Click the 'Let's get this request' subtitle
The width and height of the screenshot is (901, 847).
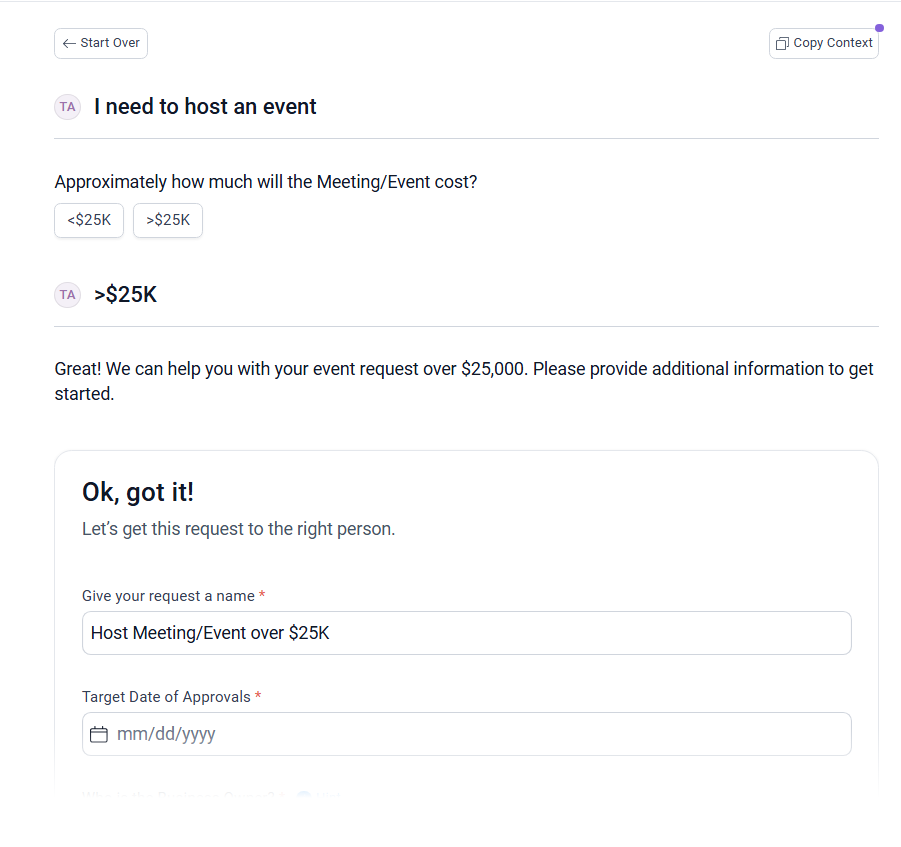238,529
